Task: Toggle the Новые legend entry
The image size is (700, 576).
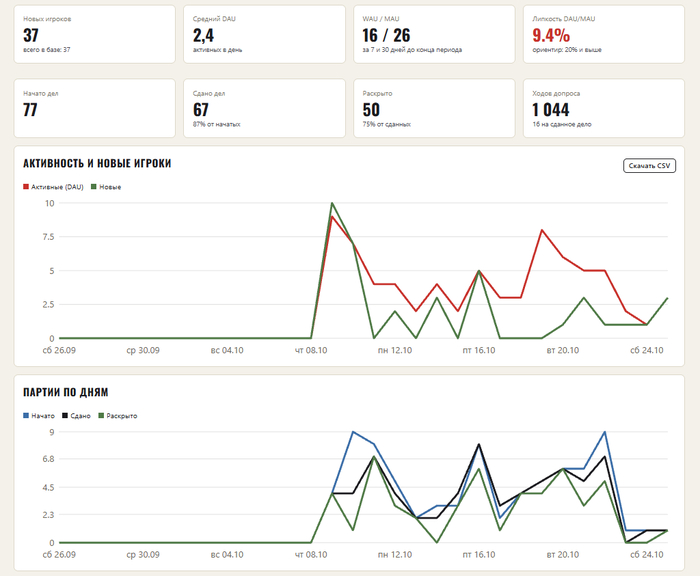Action: click(106, 187)
